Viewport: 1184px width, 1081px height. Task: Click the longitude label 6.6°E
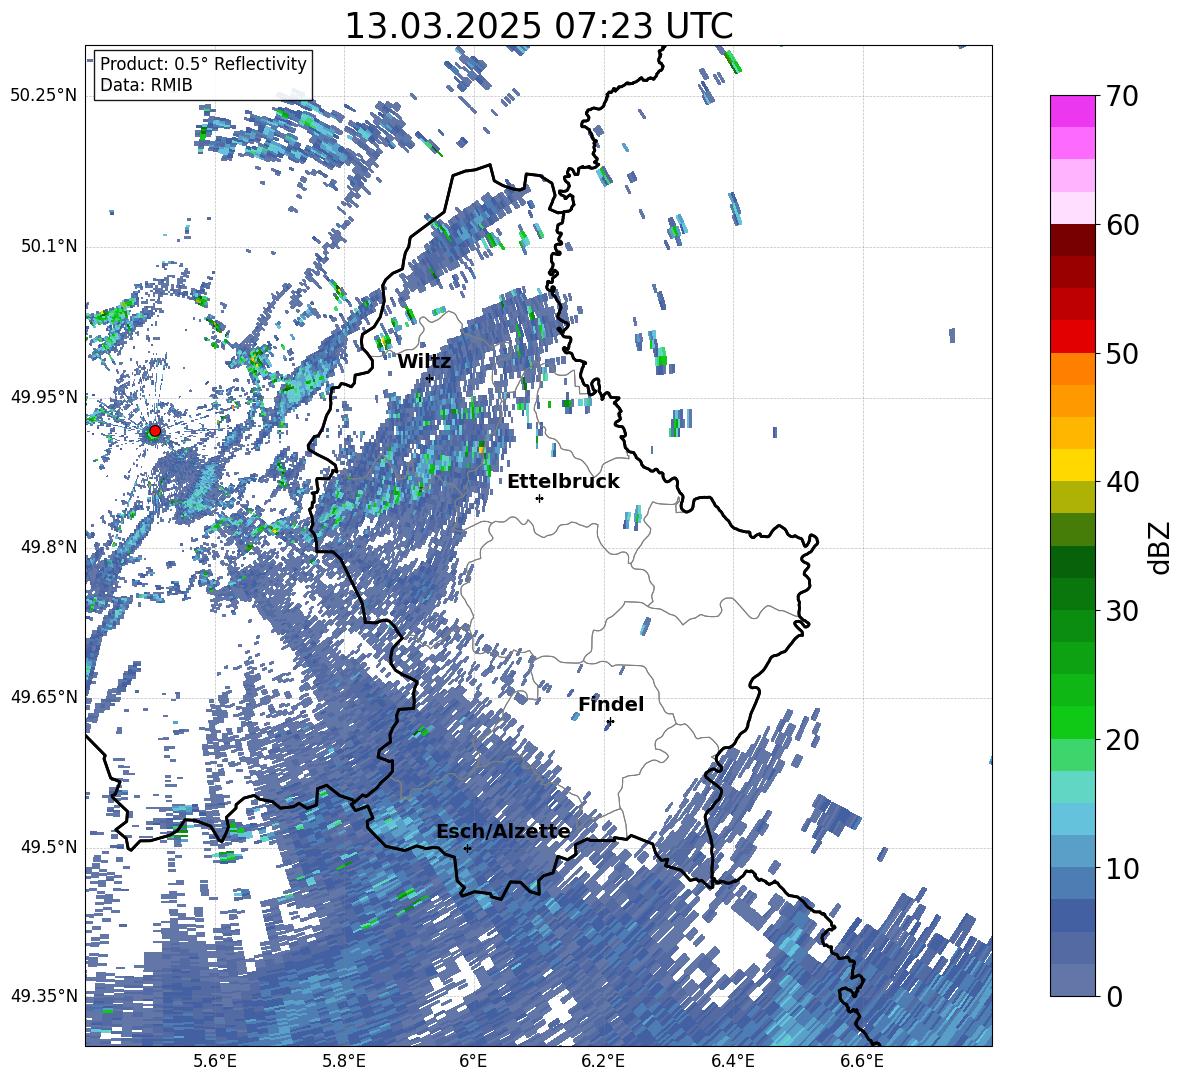[862, 1061]
